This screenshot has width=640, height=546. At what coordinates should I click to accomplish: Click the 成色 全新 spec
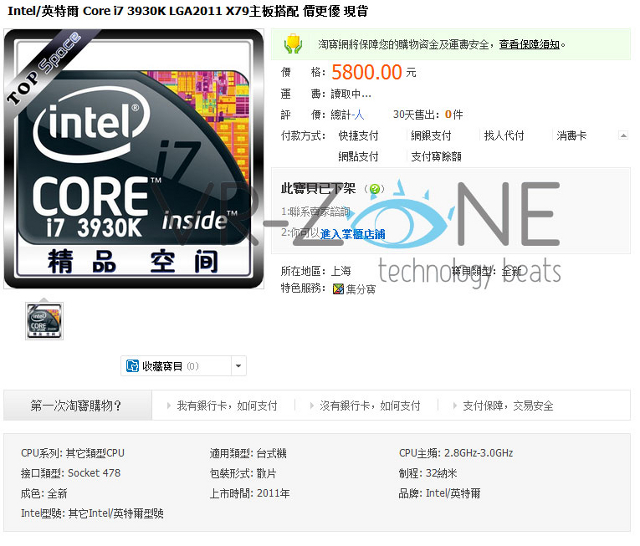coord(44,493)
